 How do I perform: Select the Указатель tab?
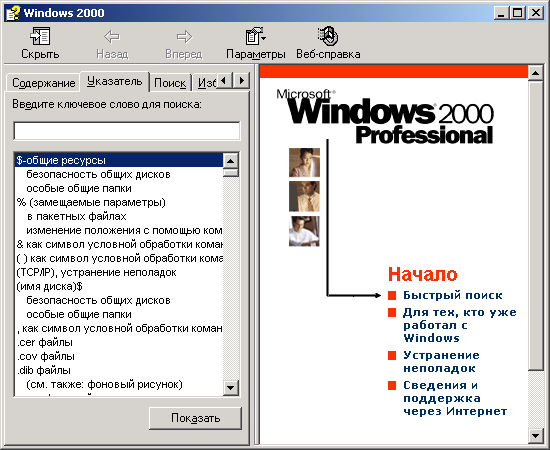(115, 81)
